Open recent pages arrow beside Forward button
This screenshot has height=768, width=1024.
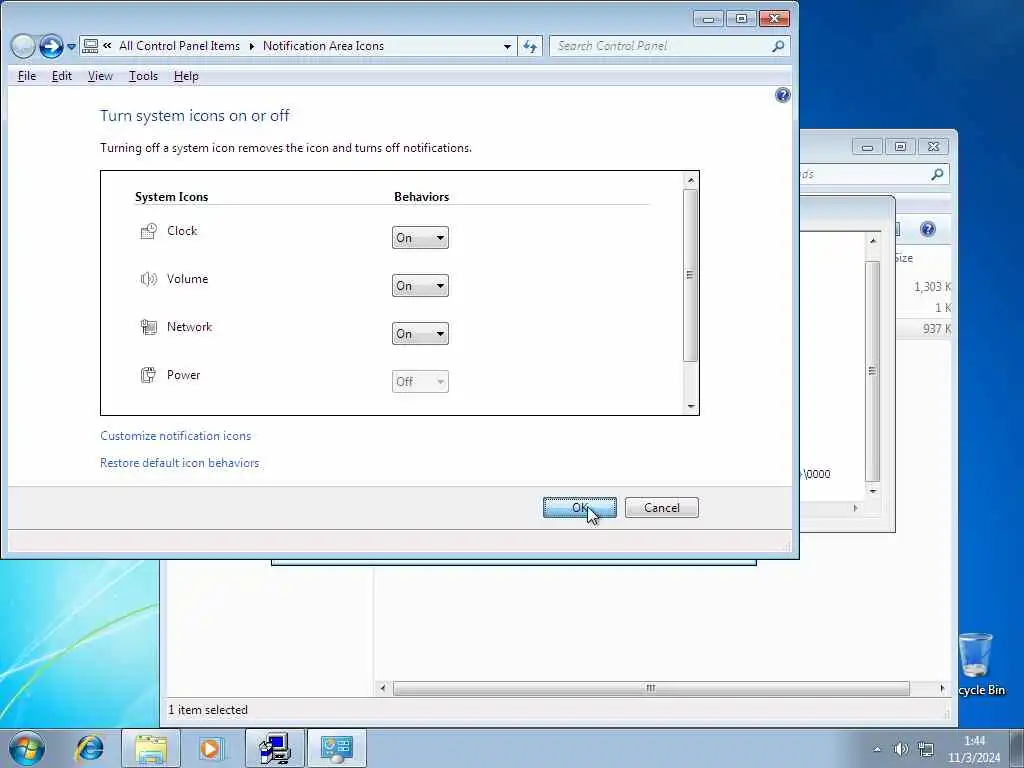71,46
